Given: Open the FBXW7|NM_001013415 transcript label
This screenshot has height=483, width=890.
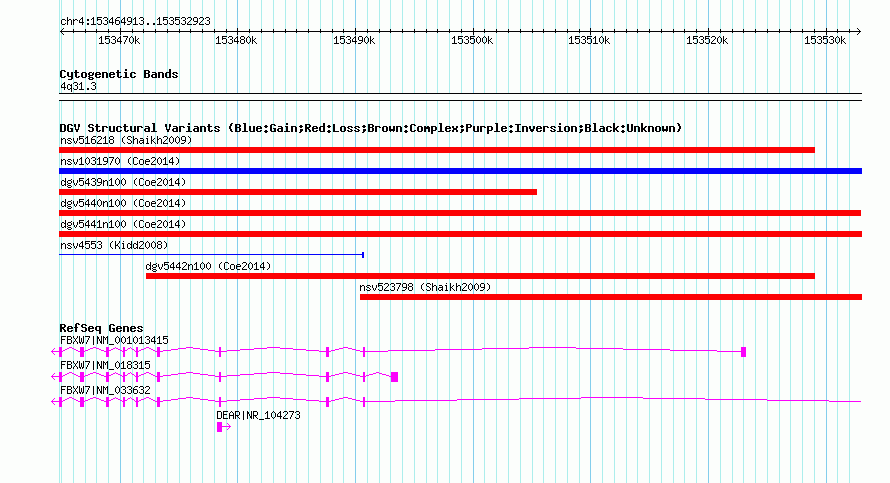Looking at the screenshot, I should click(x=114, y=341).
